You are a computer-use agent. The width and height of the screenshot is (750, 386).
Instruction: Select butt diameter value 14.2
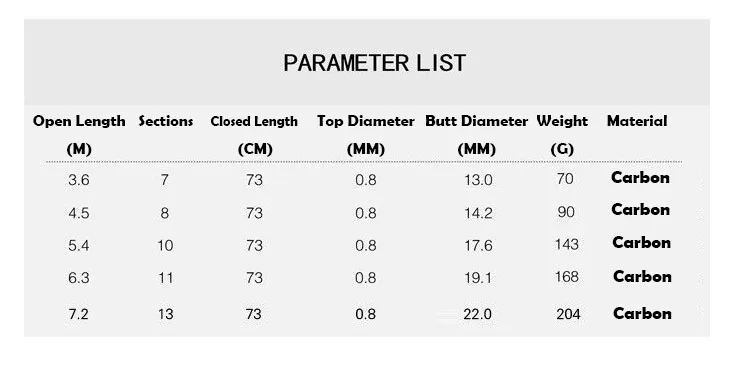coord(478,213)
